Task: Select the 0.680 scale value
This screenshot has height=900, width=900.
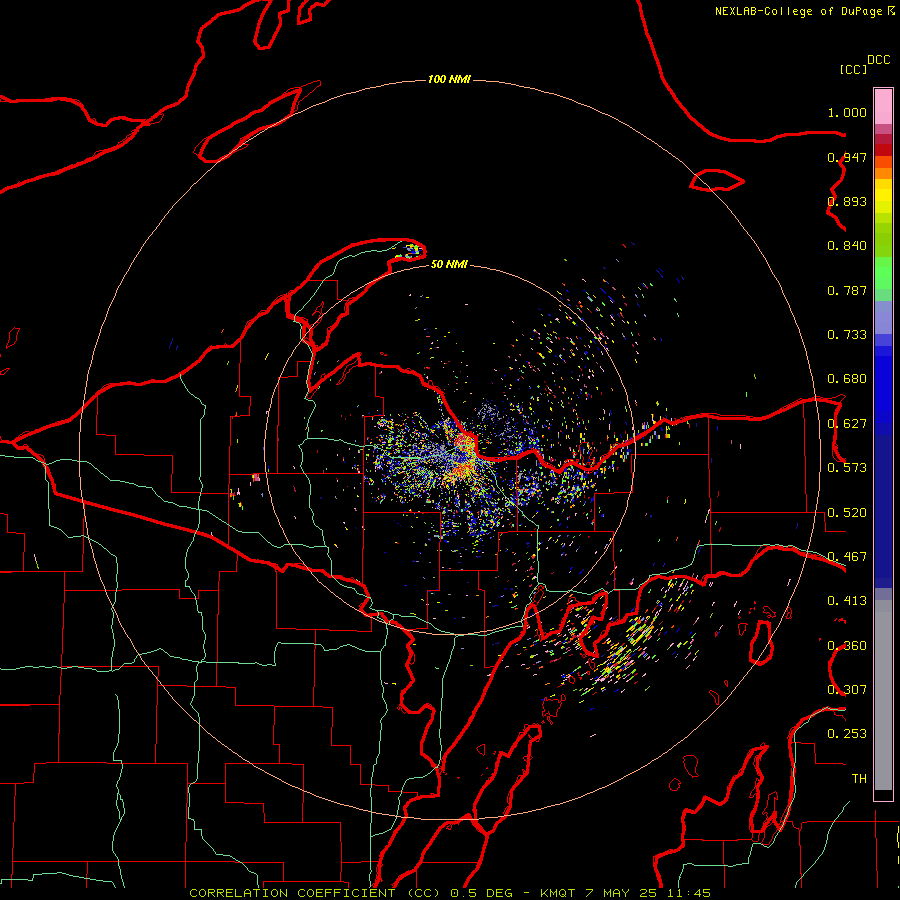Action: click(847, 379)
